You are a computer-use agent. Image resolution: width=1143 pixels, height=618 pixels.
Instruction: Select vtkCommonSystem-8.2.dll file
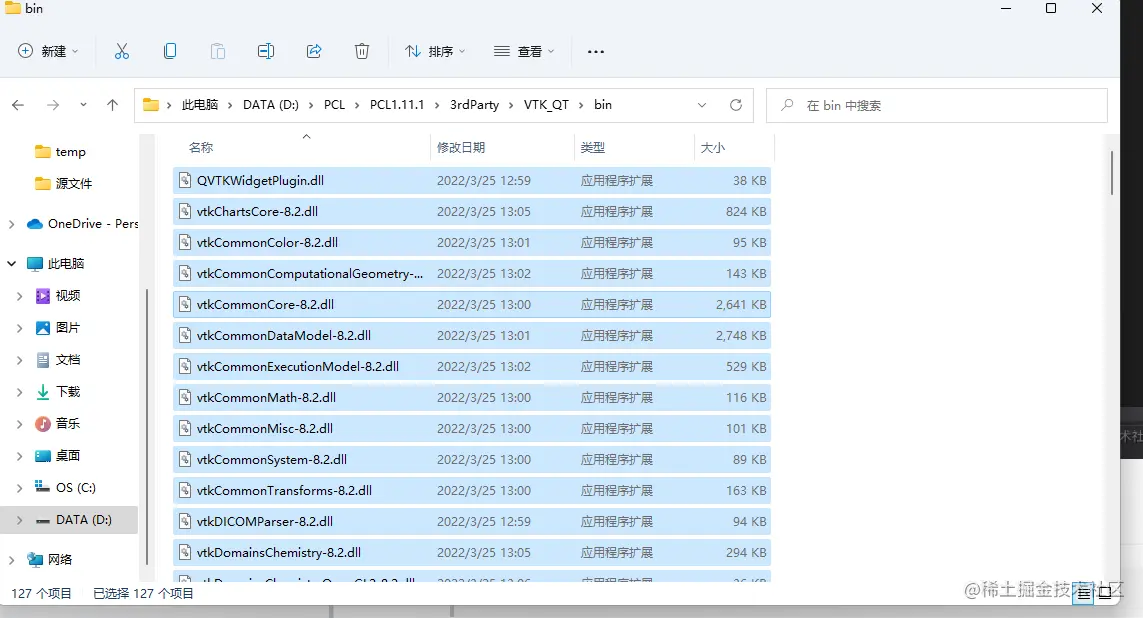tap(472, 459)
